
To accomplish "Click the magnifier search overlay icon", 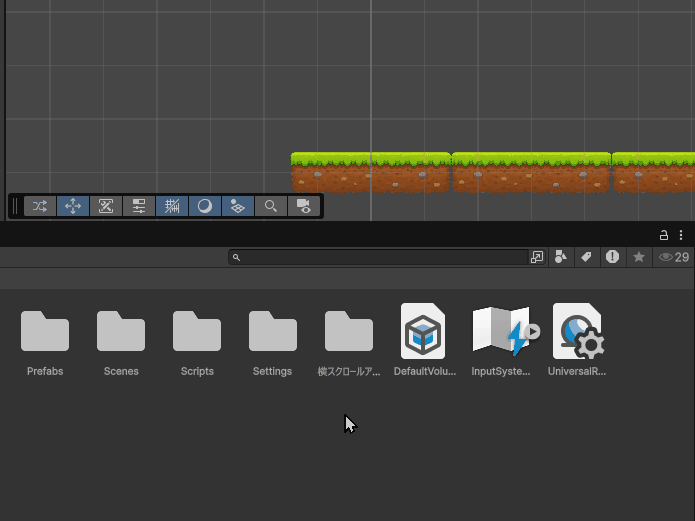I will (x=271, y=206).
